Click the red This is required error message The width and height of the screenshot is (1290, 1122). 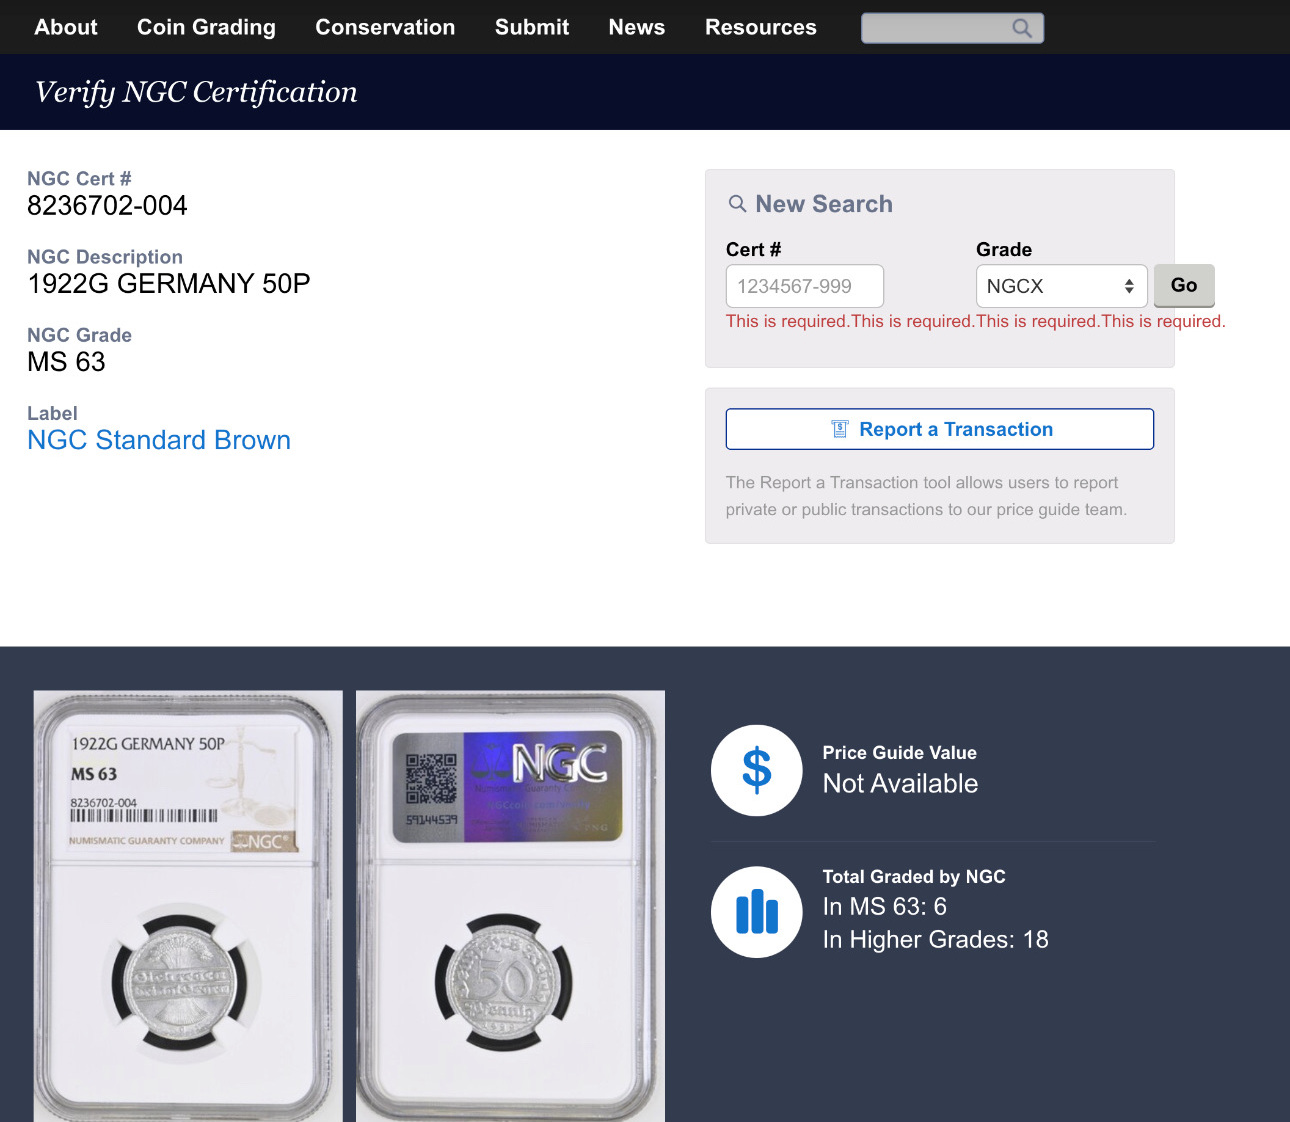pos(975,321)
